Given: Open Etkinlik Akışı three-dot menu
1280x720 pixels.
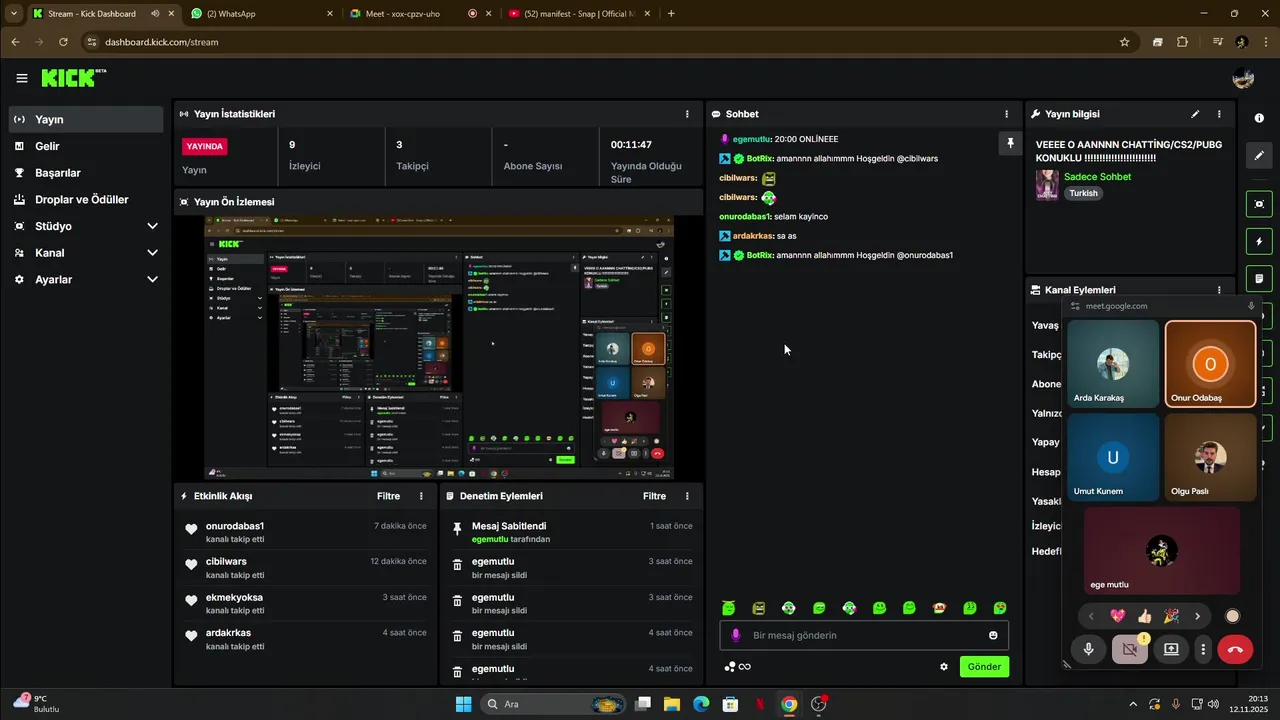Looking at the screenshot, I should point(421,496).
